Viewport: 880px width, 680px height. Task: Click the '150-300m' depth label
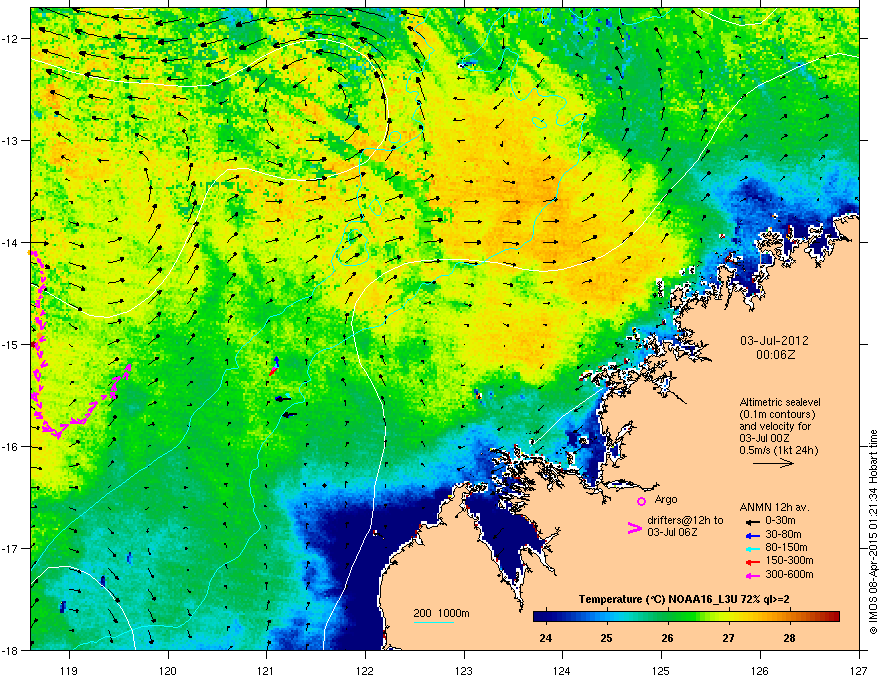coord(790,560)
